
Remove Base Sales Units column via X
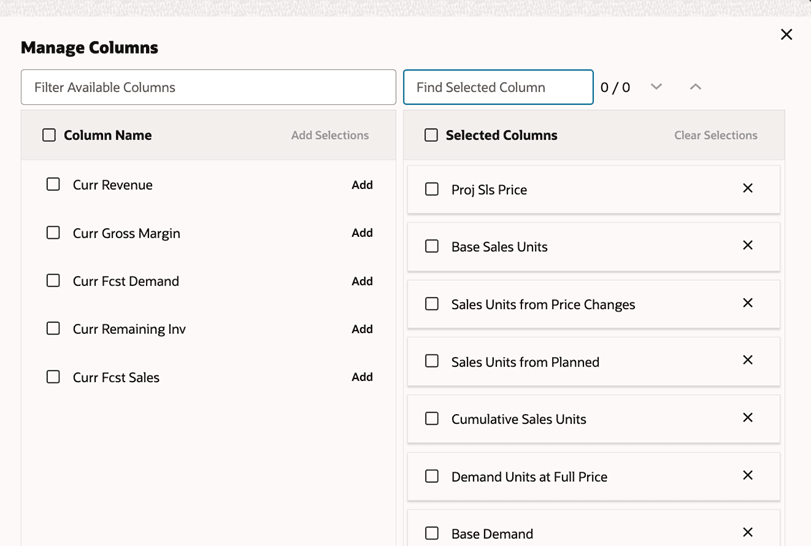[x=747, y=245]
